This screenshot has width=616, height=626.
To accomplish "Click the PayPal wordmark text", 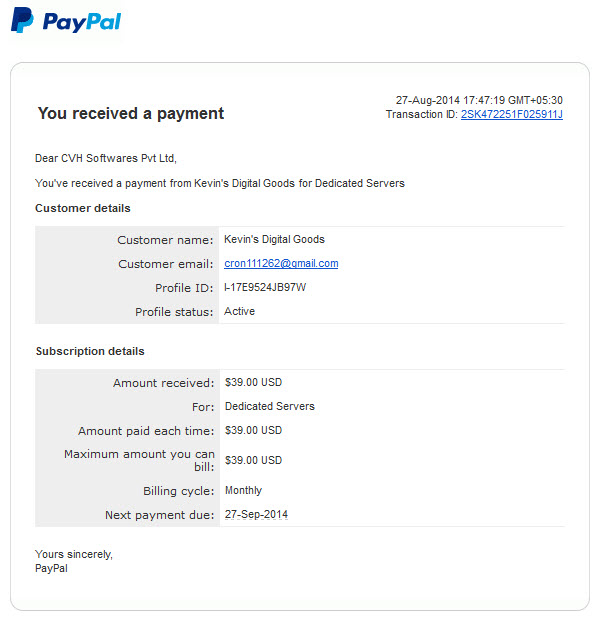I will point(82,22).
